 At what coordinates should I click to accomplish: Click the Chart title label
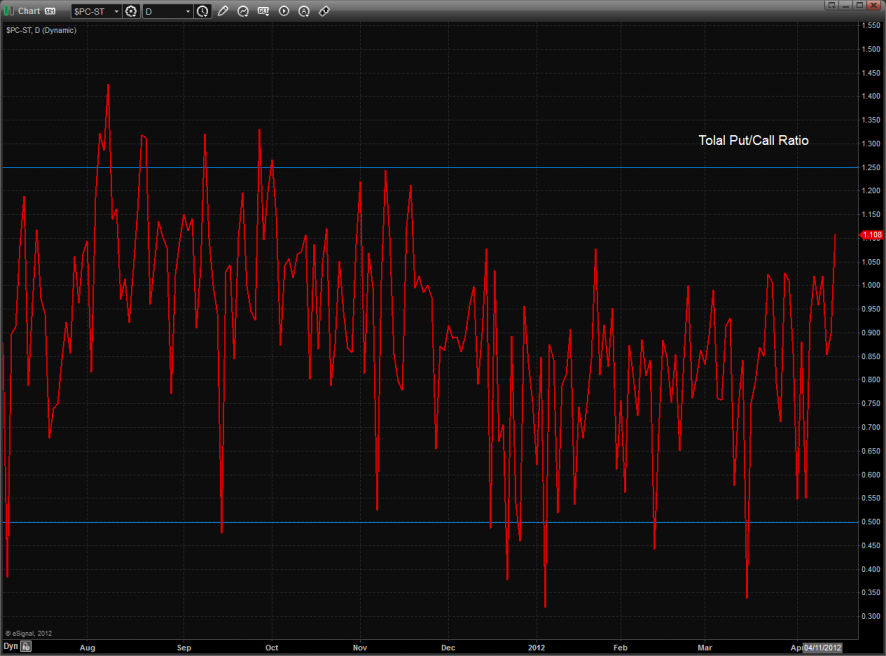tap(29, 11)
